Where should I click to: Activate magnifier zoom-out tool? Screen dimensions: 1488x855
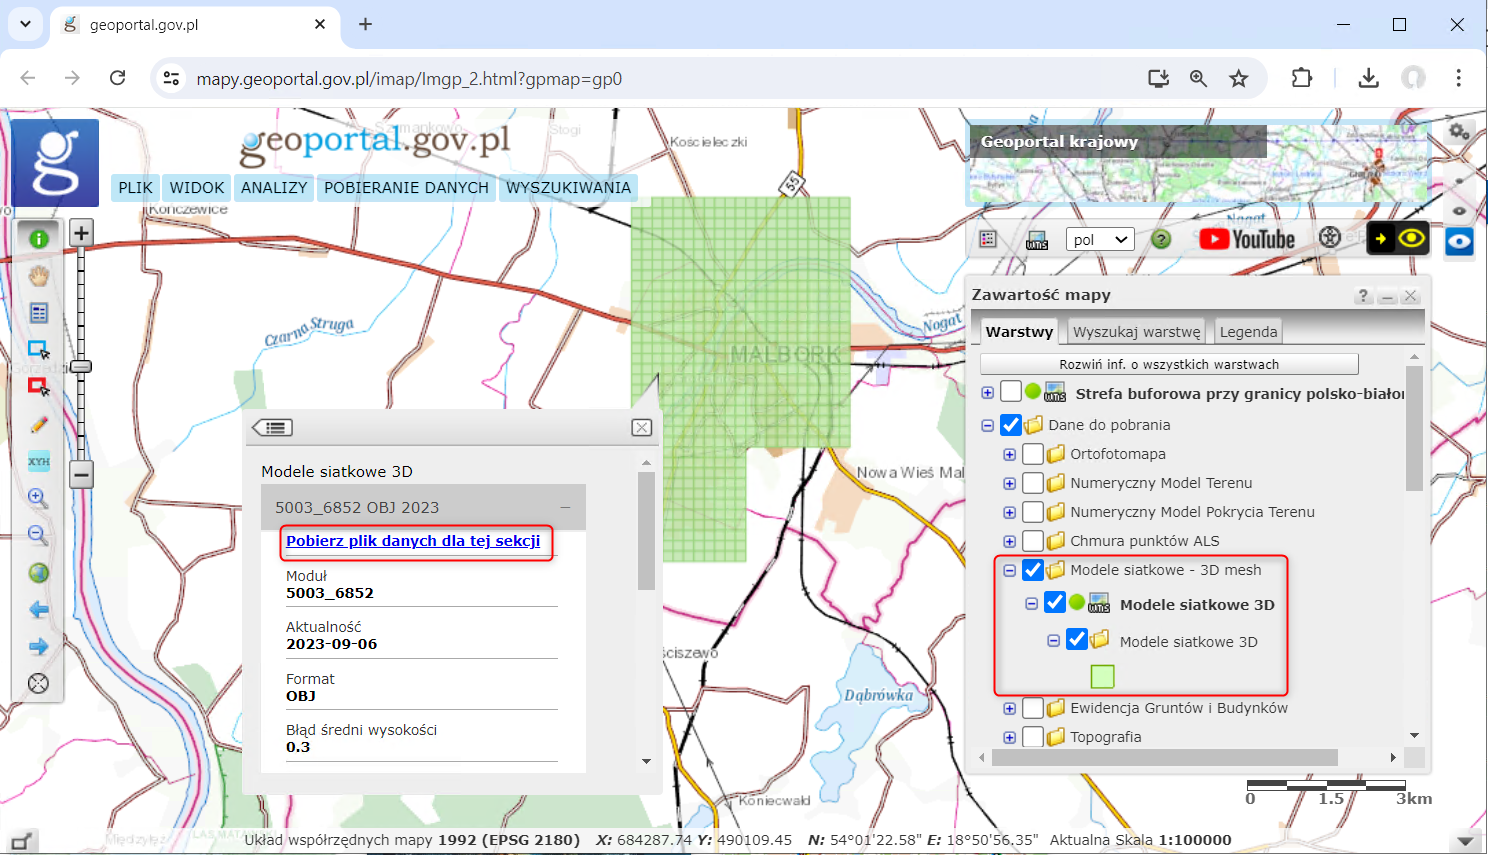click(x=39, y=535)
